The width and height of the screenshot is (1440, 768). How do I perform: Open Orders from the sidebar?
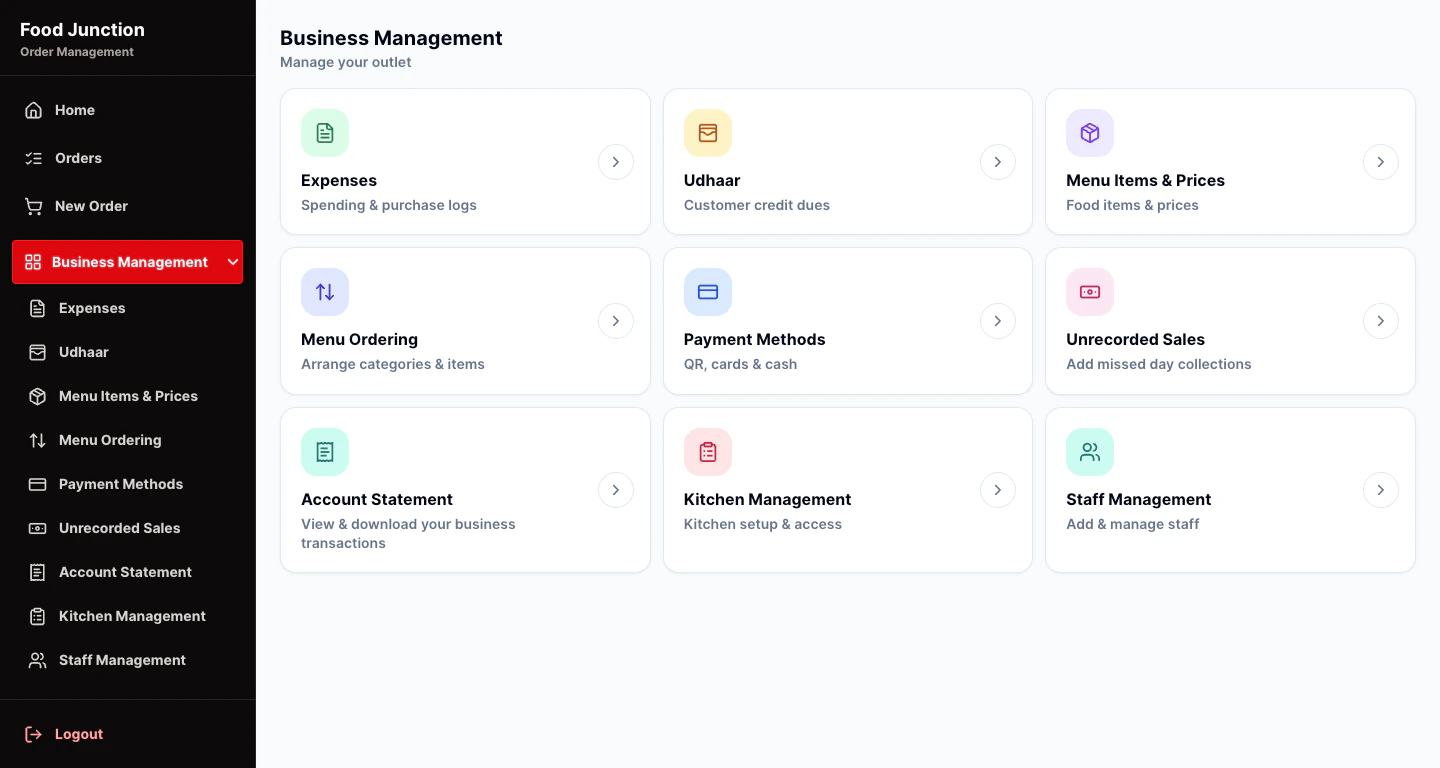[x=128, y=158]
